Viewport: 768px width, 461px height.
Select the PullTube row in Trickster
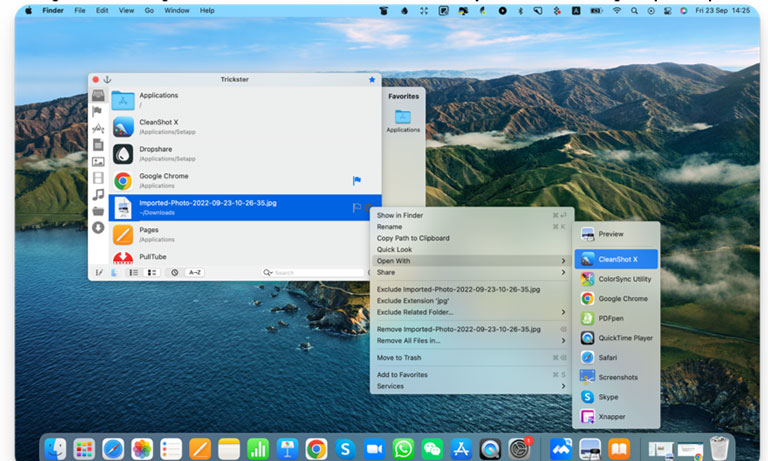click(245, 257)
